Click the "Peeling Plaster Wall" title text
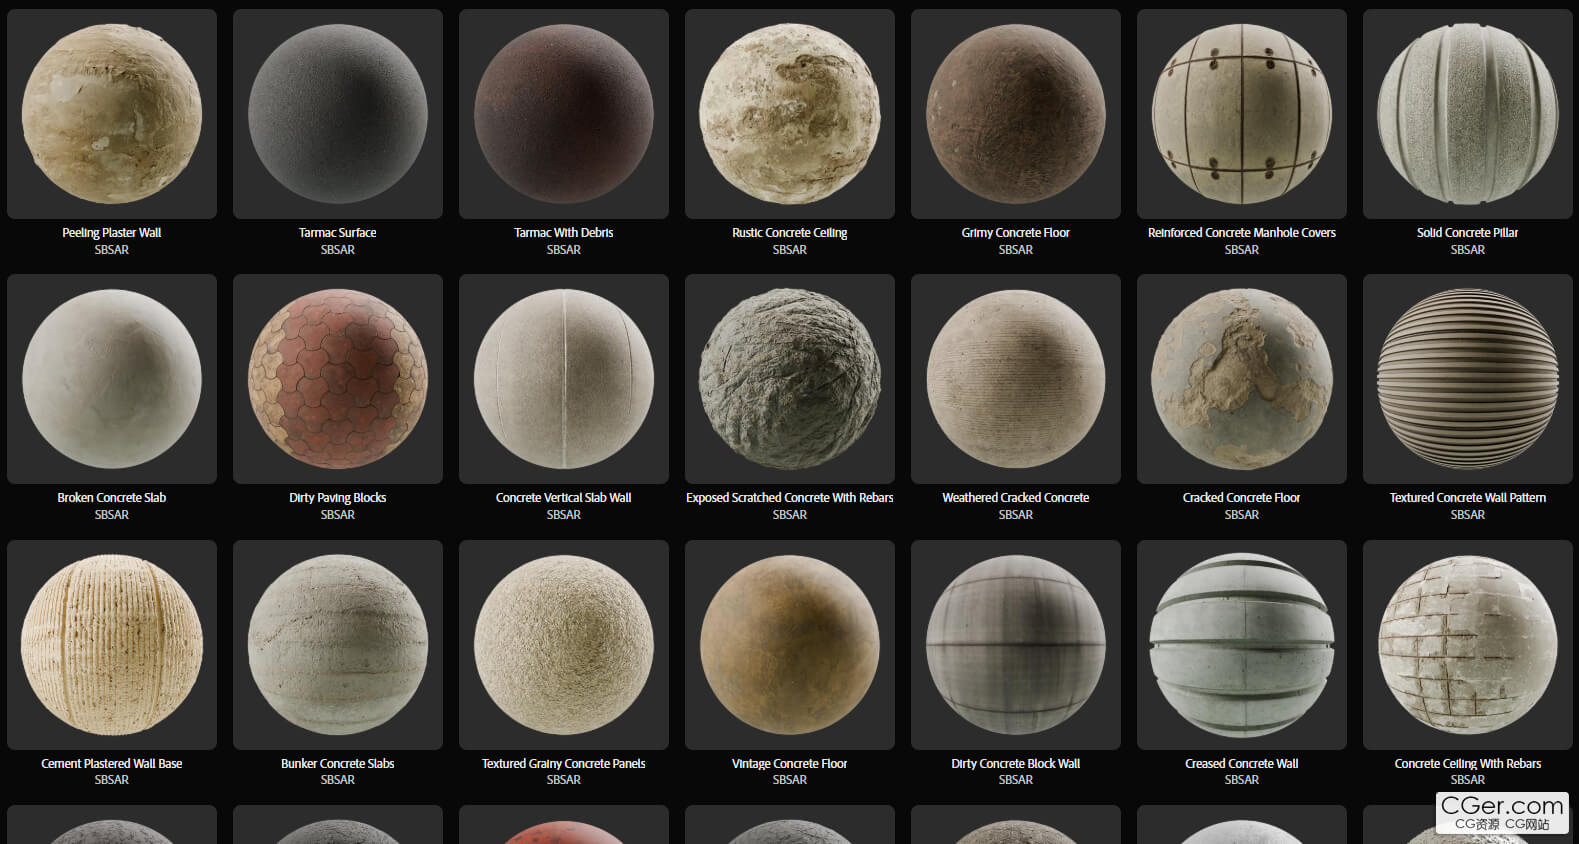1579x844 pixels. coord(112,233)
